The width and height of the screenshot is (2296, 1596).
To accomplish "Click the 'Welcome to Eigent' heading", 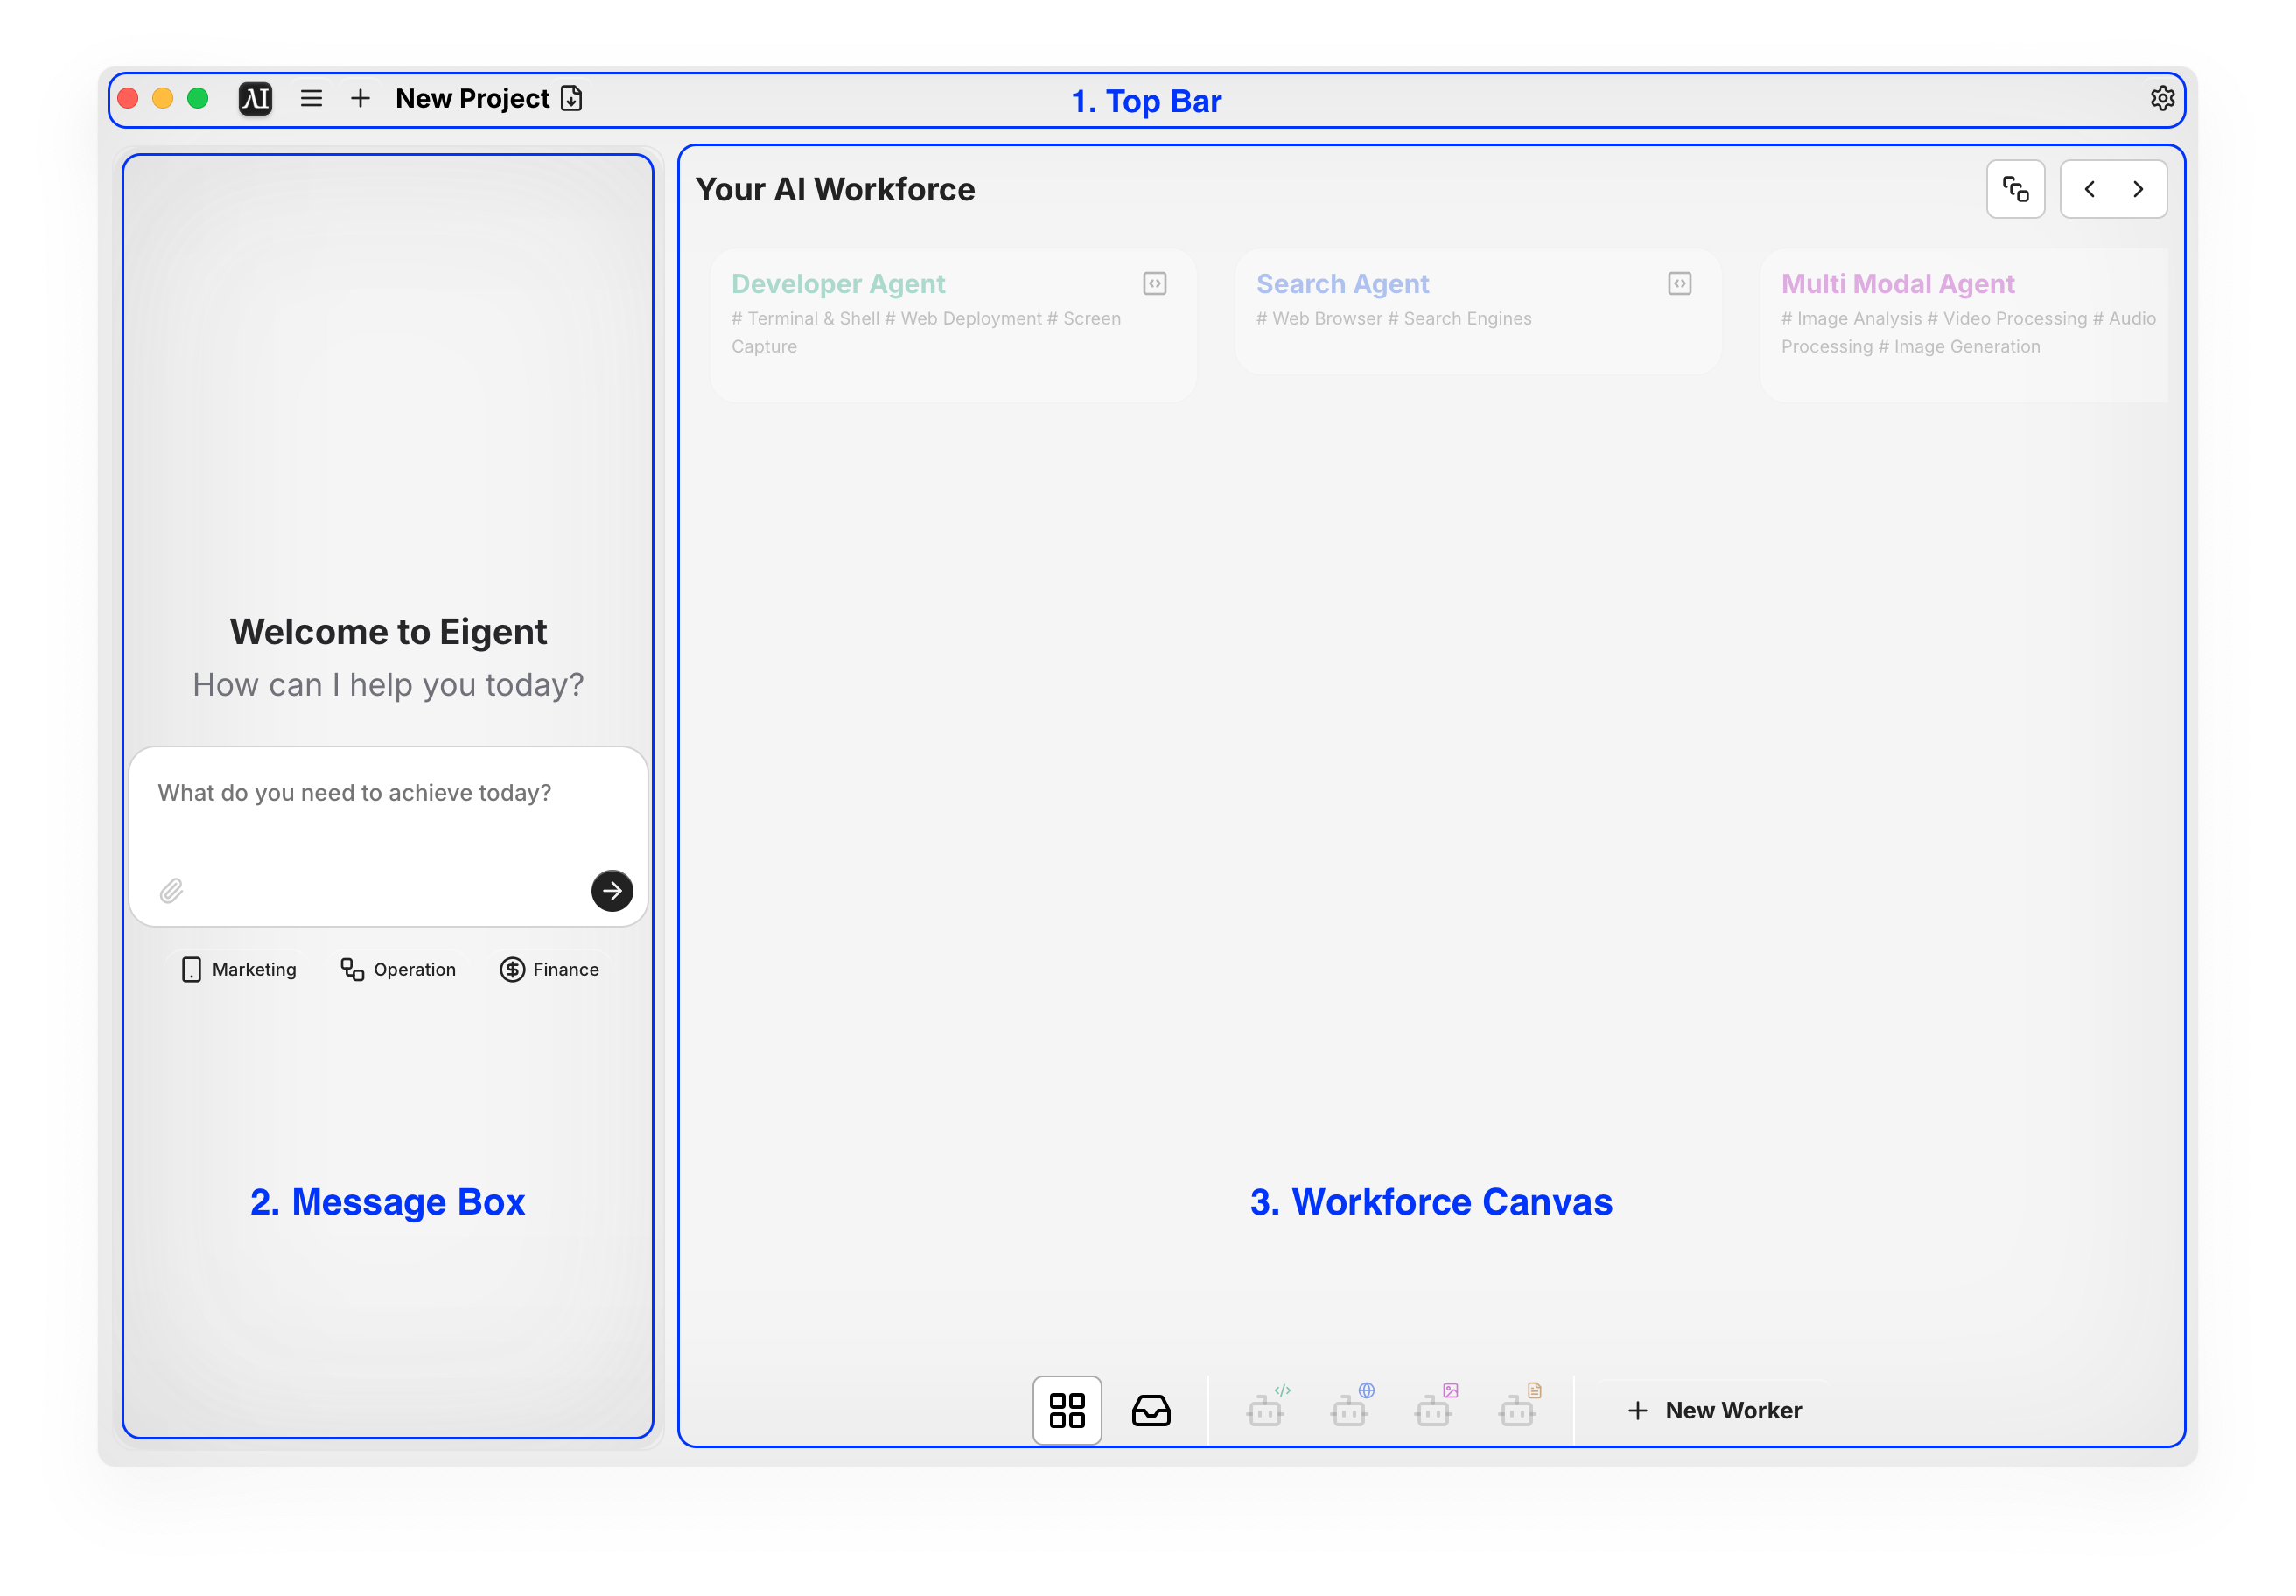I will (x=388, y=632).
